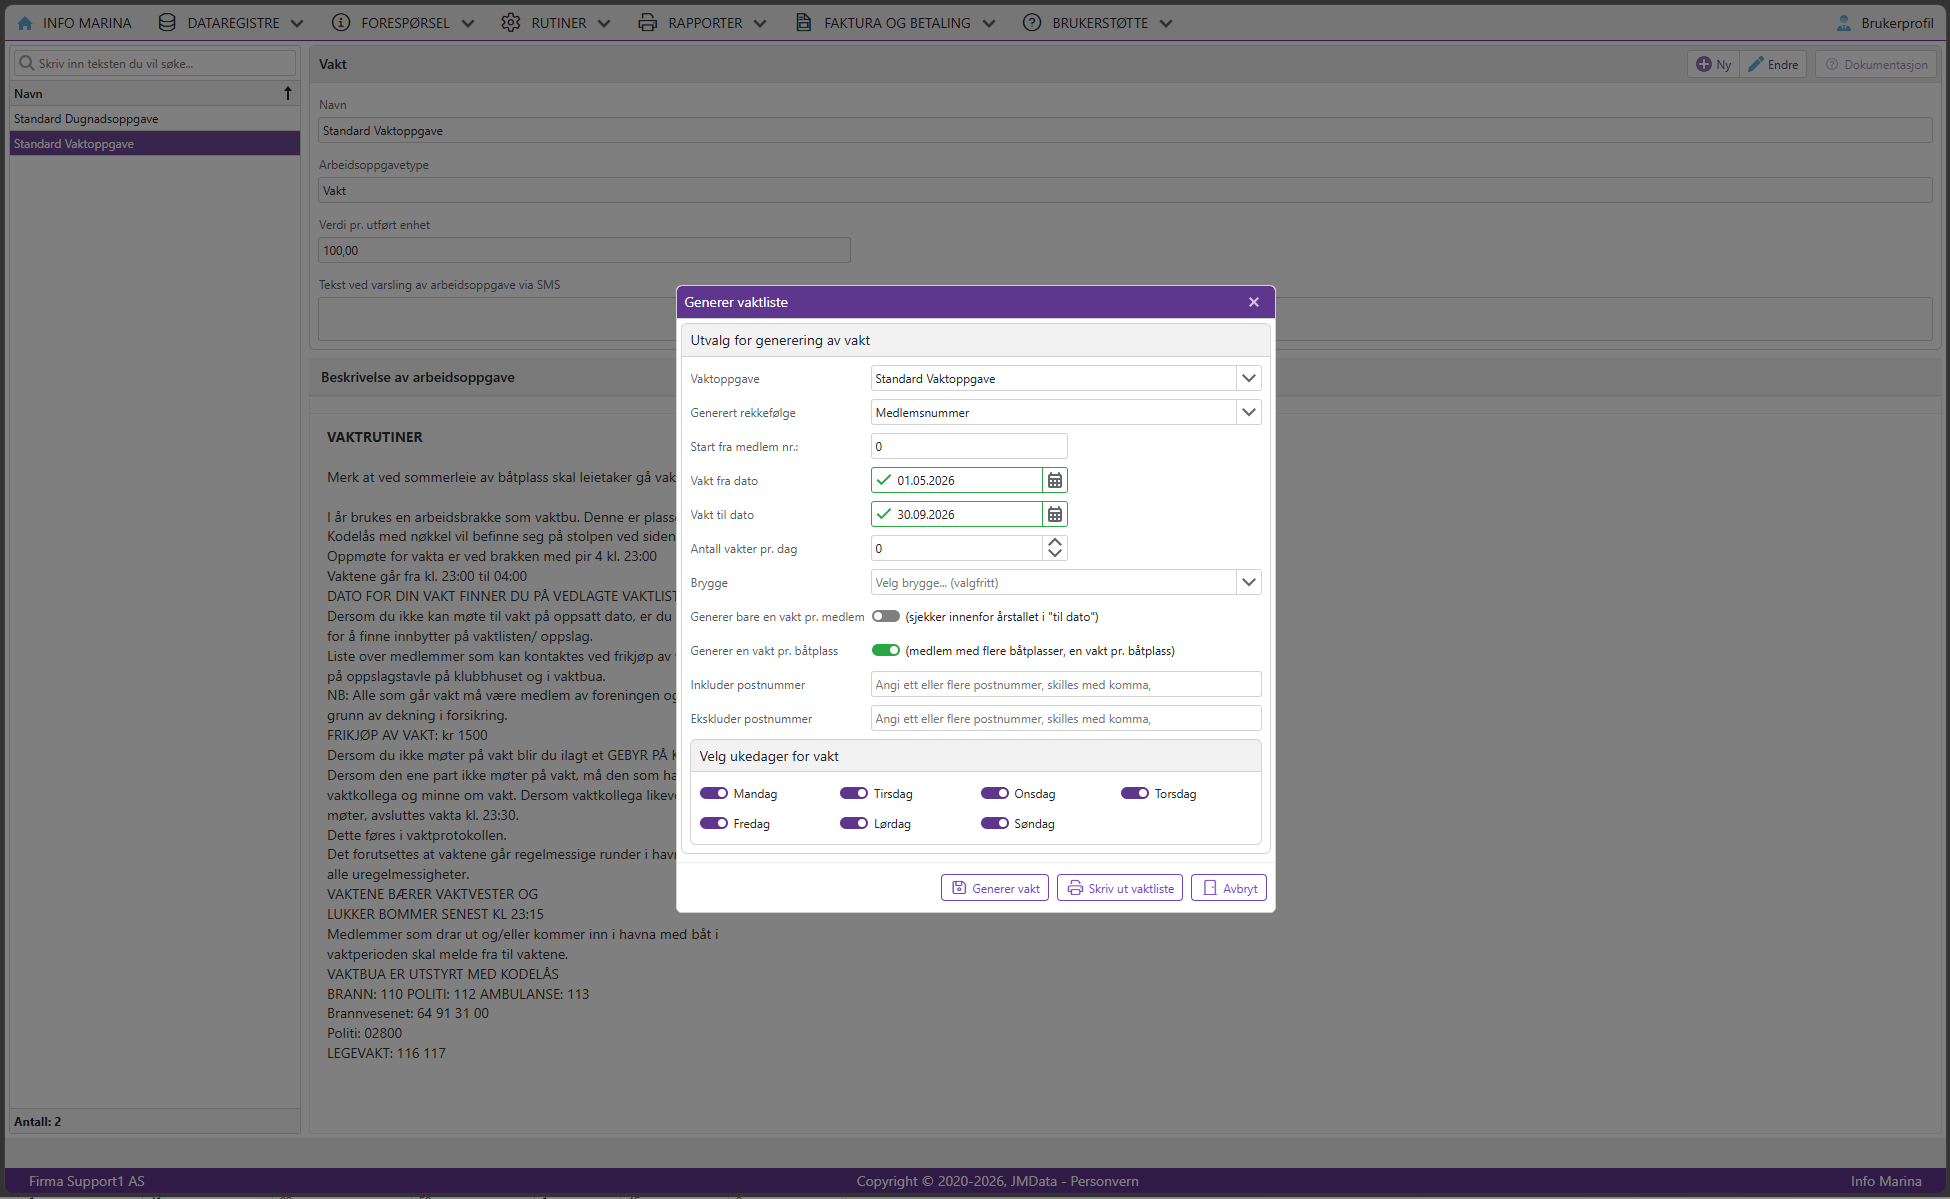Toggle the Fredag weekday switch
The width and height of the screenshot is (1950, 1199).
click(714, 824)
